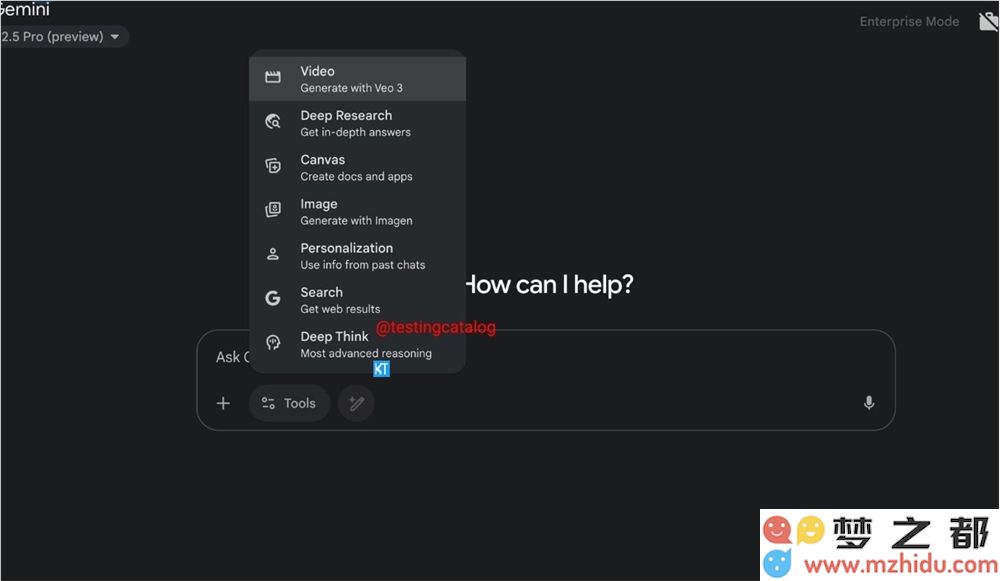Viewport: 1000px width, 581px height.
Task: Click the Deep Think brain icon
Action: click(x=273, y=342)
